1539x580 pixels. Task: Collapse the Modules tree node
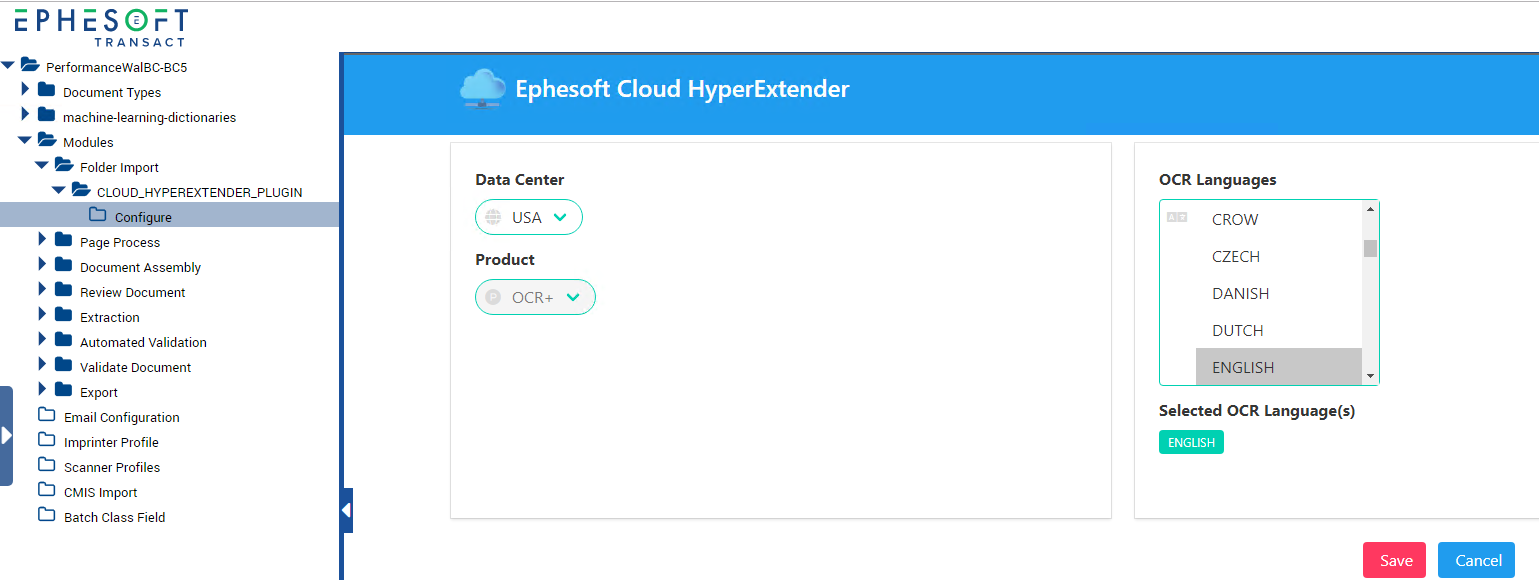pos(25,141)
